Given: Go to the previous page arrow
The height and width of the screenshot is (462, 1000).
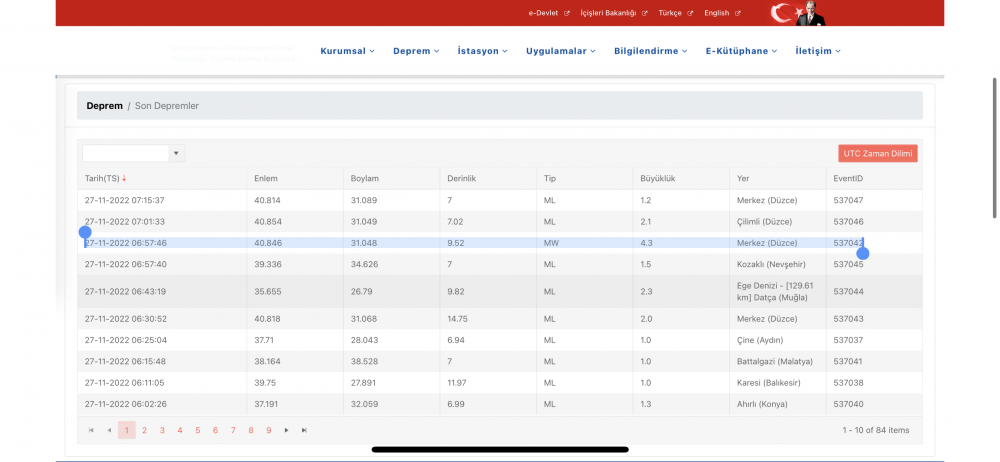Looking at the screenshot, I should coord(109,430).
